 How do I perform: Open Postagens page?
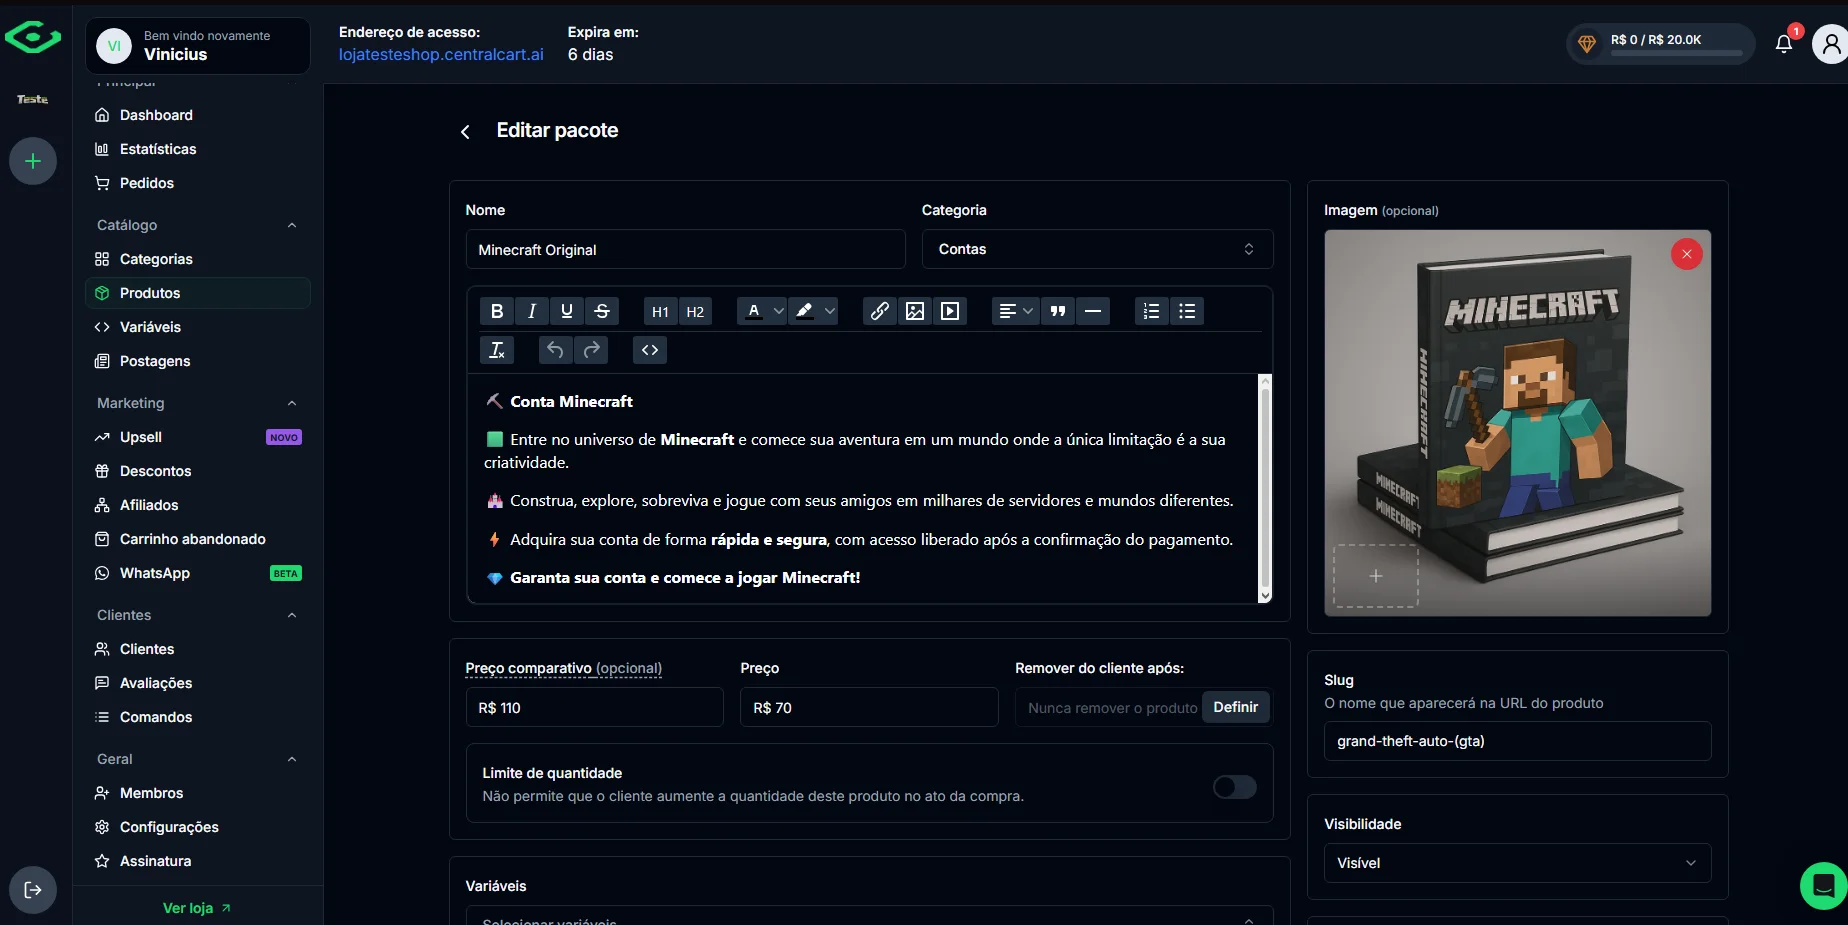[x=198, y=361]
